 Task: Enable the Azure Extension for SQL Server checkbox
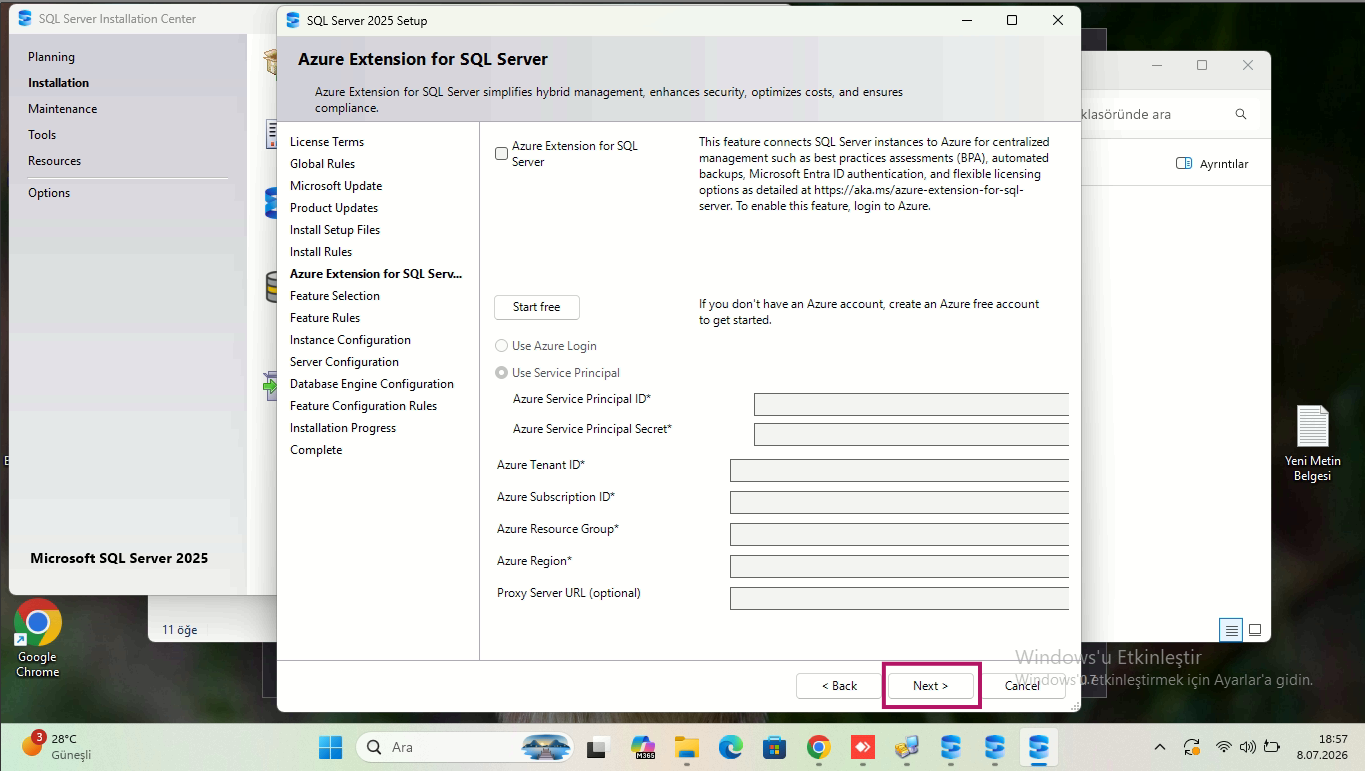(501, 153)
